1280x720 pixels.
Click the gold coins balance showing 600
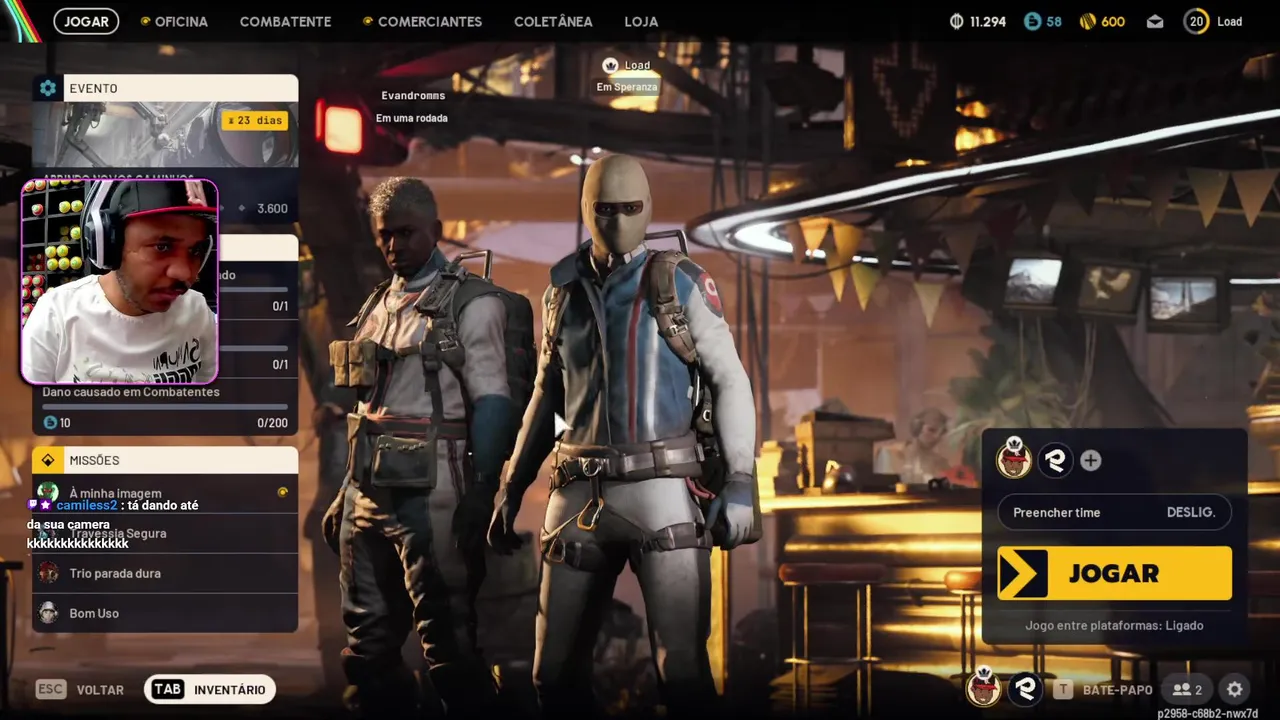tap(1102, 21)
